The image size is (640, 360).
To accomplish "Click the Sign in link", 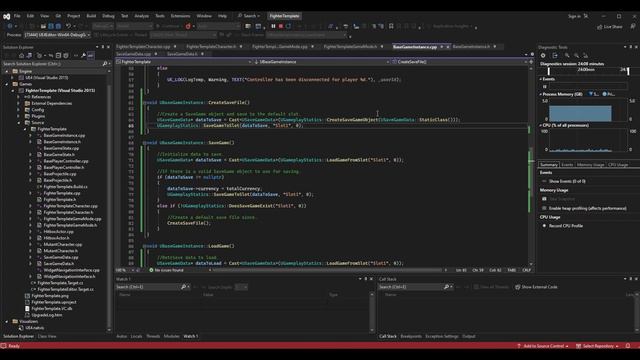I will coord(574,16).
